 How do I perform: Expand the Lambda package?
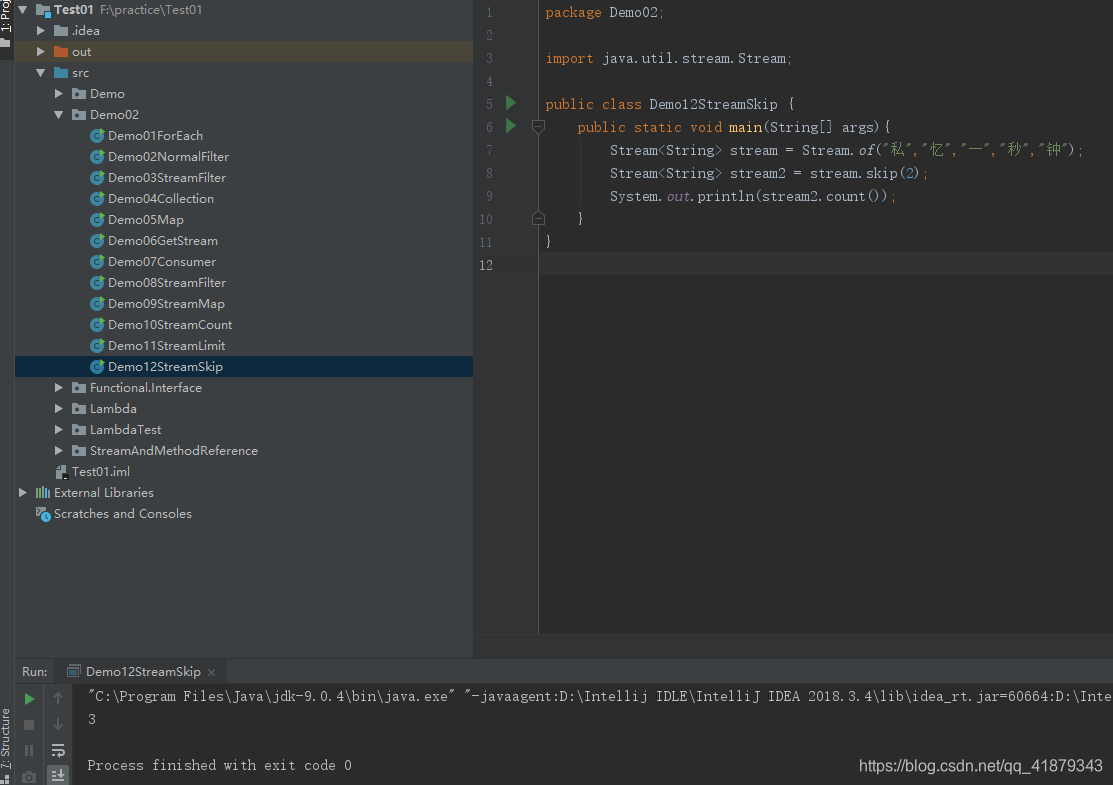tap(59, 409)
